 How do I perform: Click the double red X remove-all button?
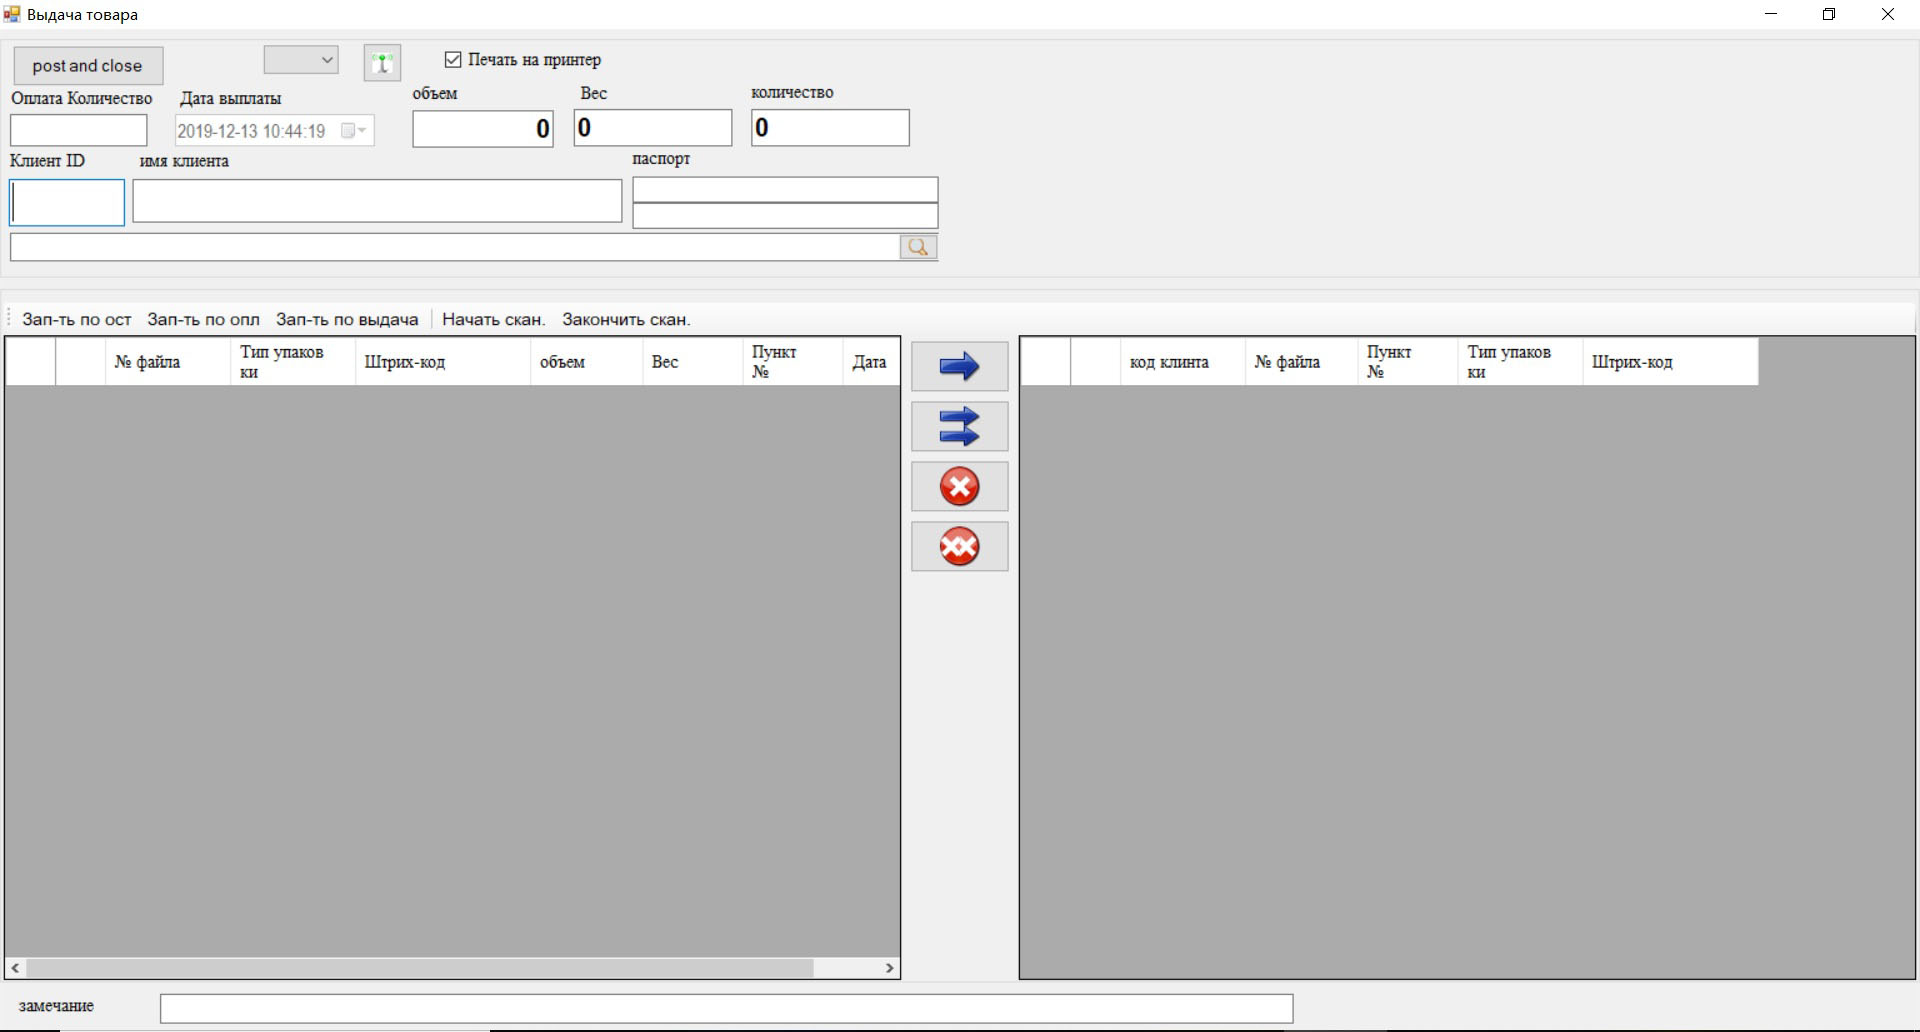pyautogui.click(x=959, y=547)
